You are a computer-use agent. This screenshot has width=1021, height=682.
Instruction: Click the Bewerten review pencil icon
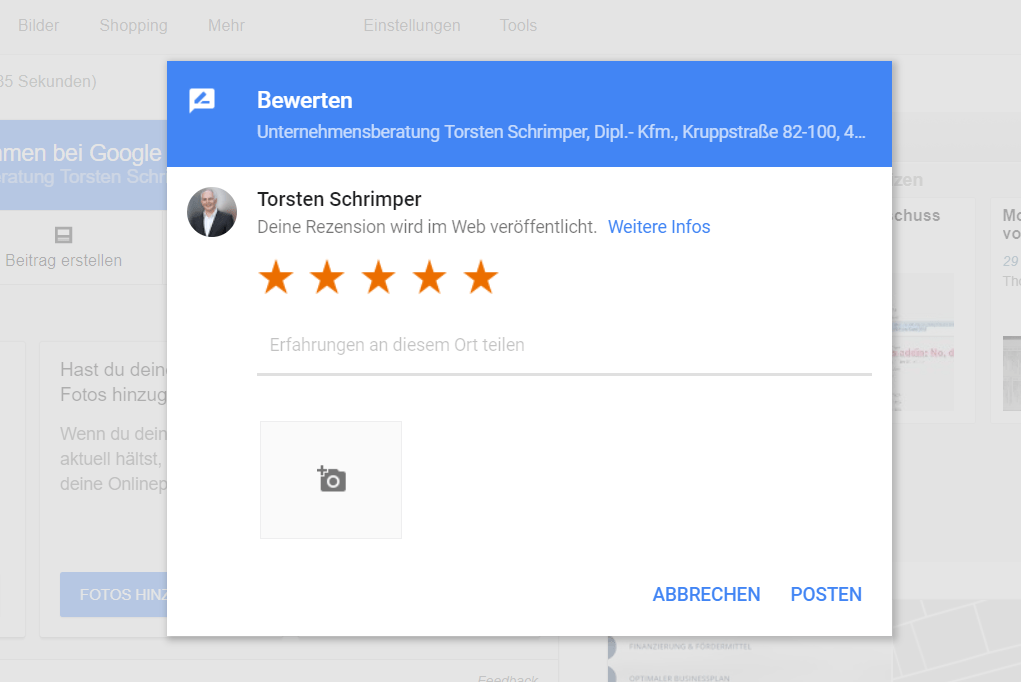click(202, 100)
